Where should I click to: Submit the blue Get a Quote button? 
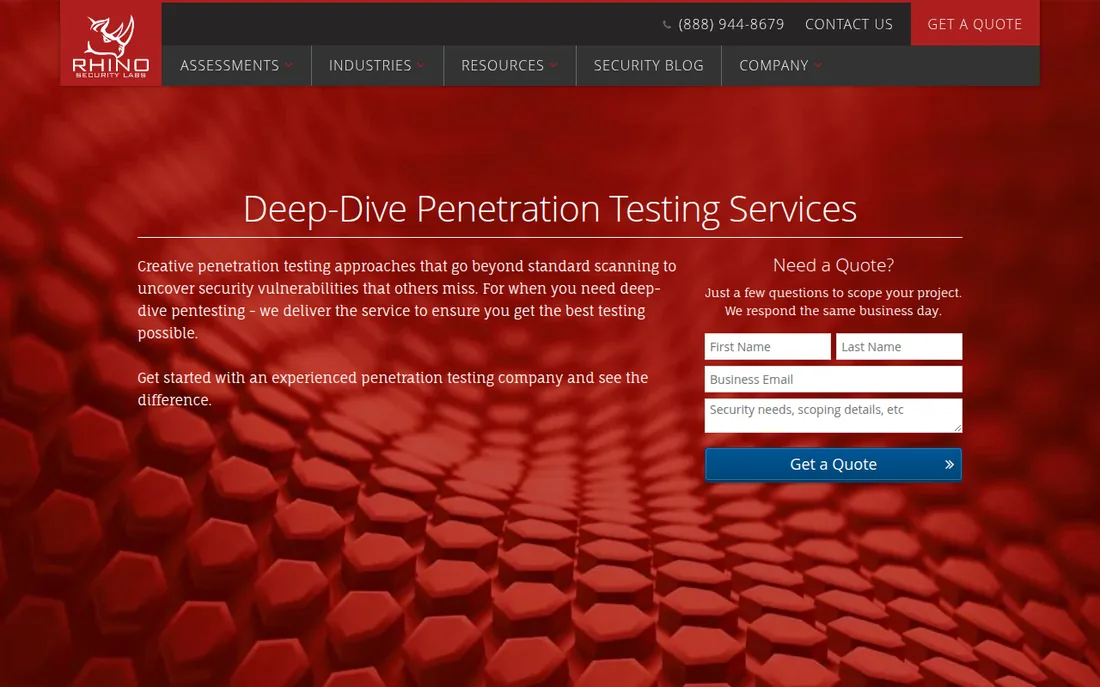pyautogui.click(x=833, y=465)
